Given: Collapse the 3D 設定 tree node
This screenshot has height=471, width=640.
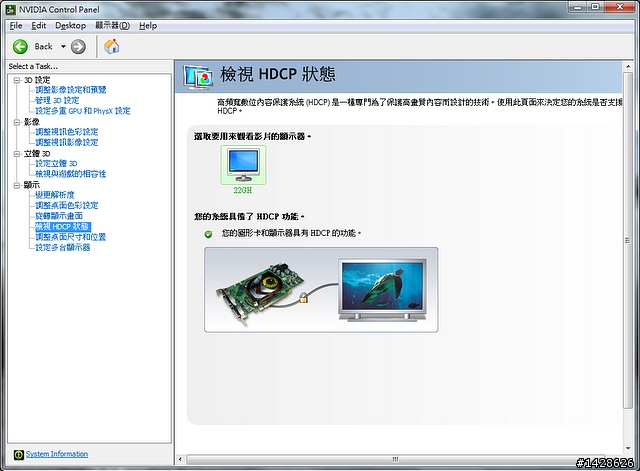Looking at the screenshot, I should click(17, 80).
